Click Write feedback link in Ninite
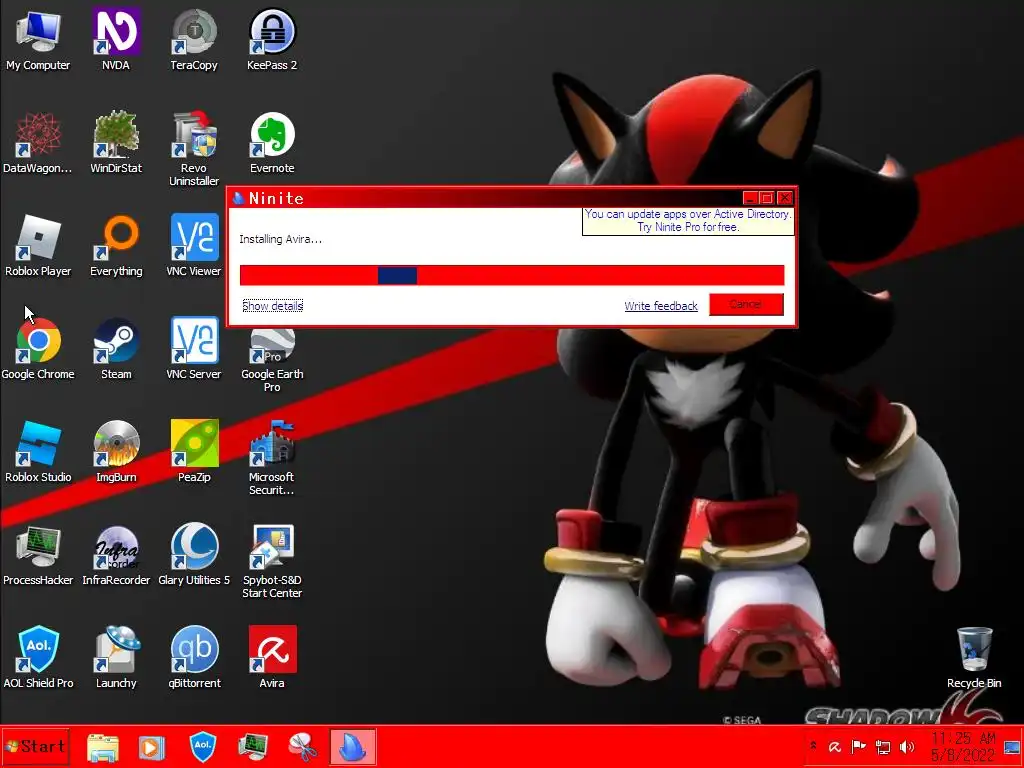Screen dimensions: 1024x768 pyautogui.click(x=661, y=306)
